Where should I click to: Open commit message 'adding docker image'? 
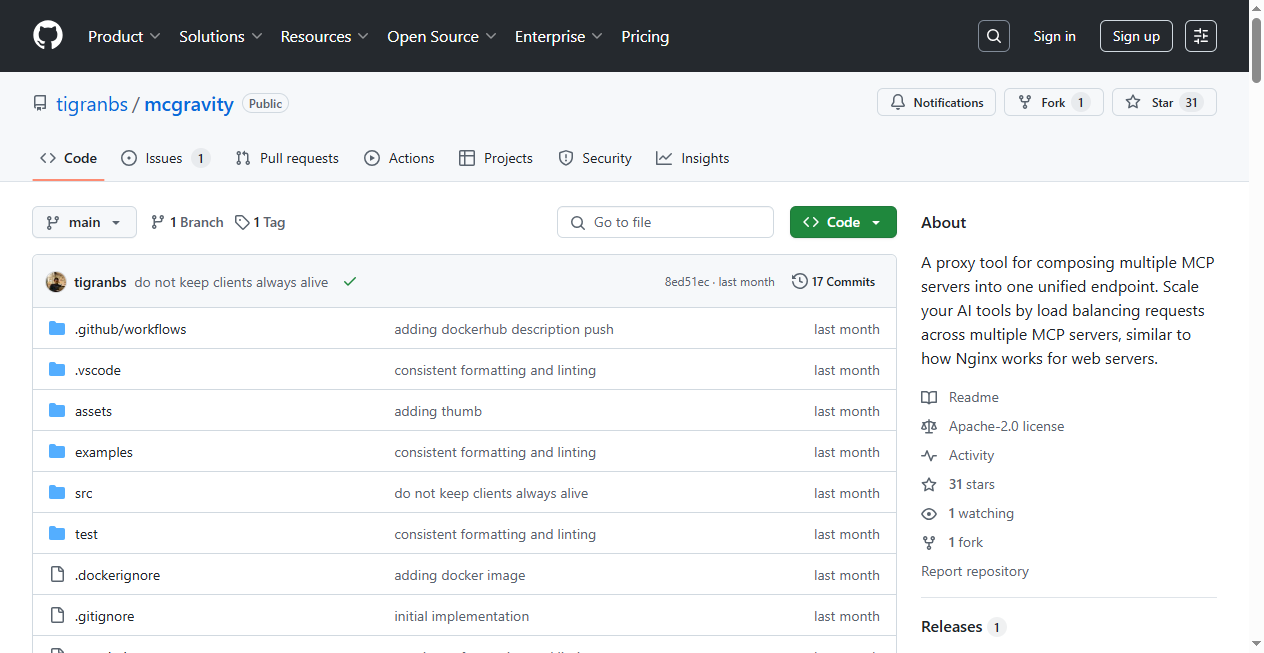460,575
